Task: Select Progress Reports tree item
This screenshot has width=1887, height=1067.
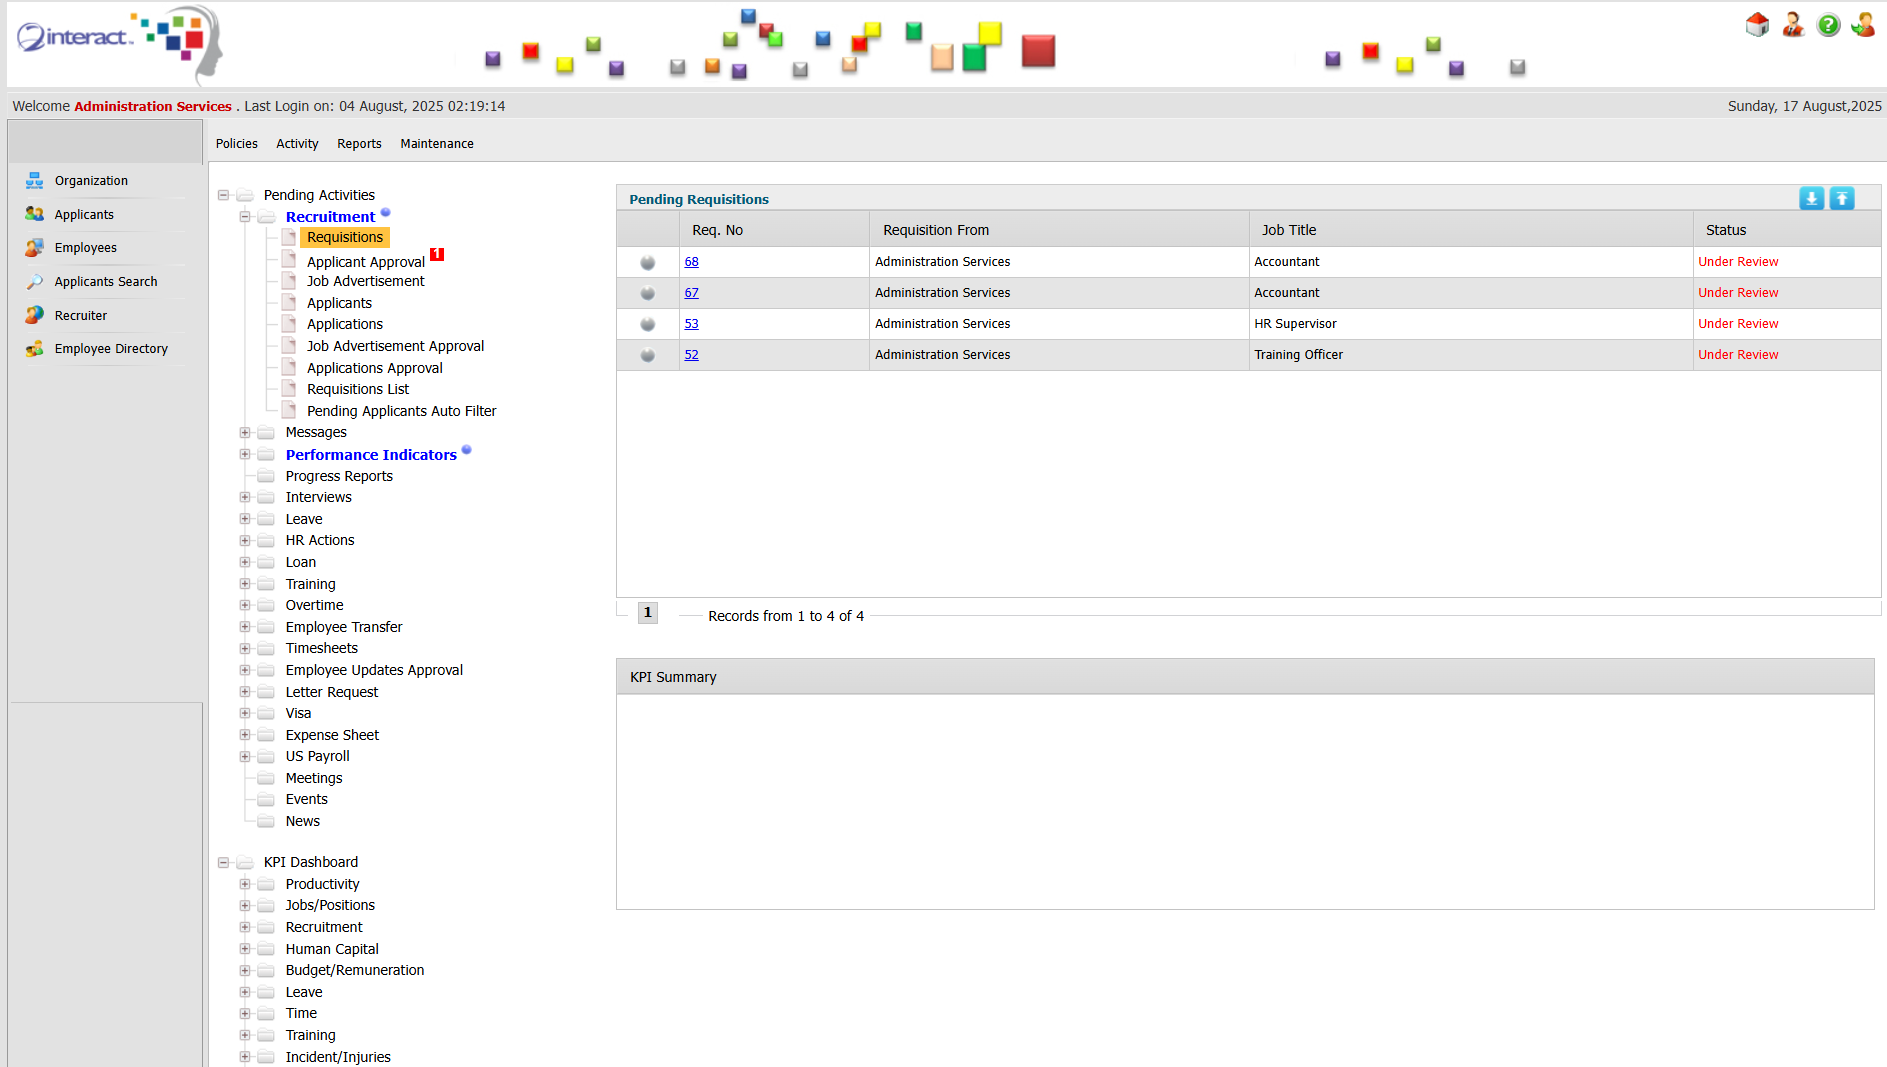Action: (339, 476)
